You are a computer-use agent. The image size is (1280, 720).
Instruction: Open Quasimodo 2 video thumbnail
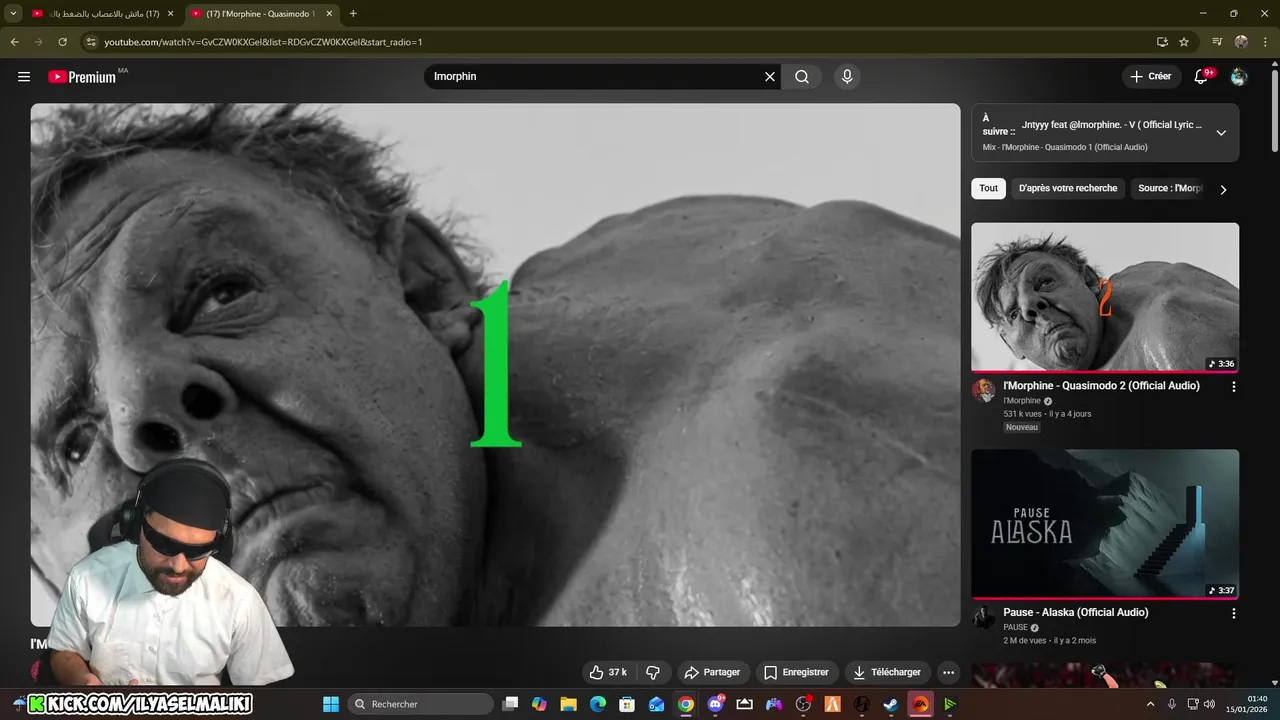pyautogui.click(x=1105, y=297)
